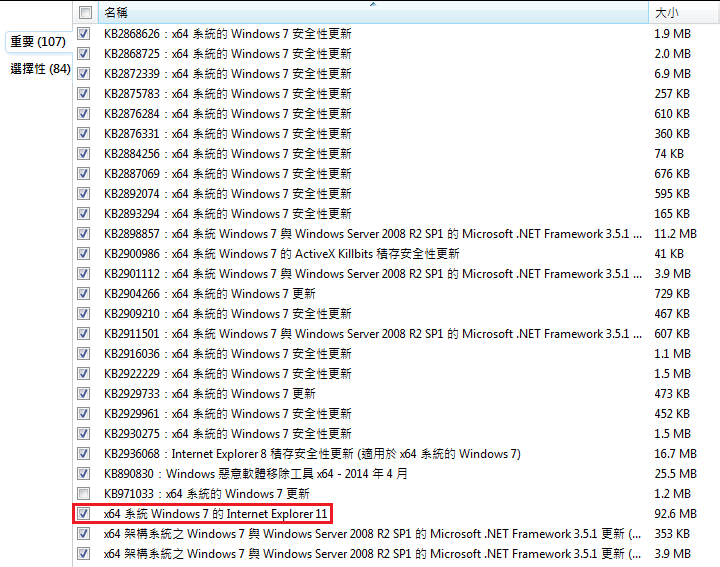Click the 41 KB size value
720x567 pixels.
coord(669,253)
